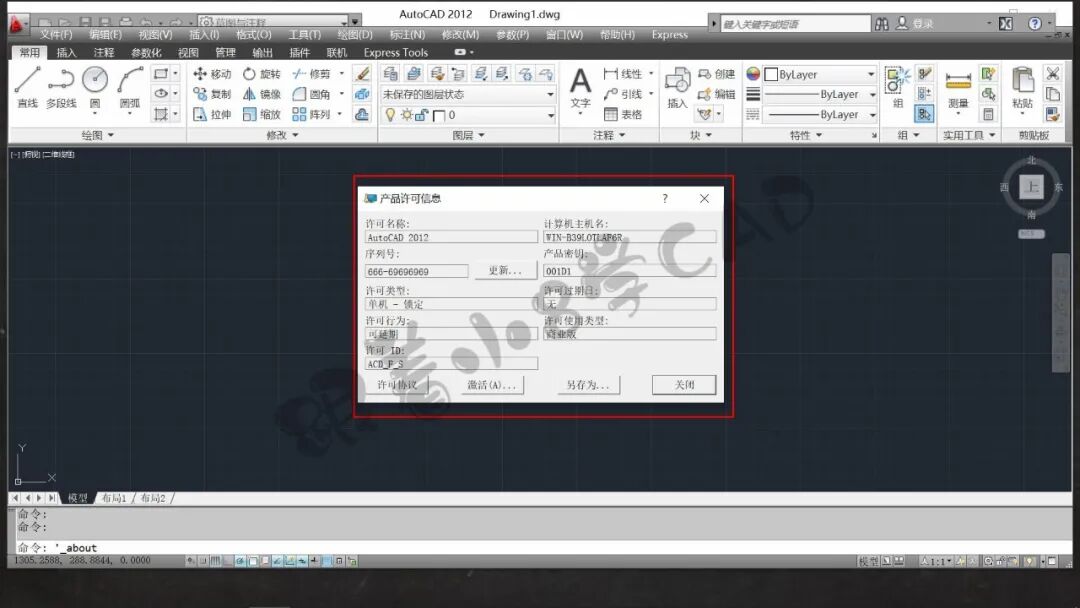The width and height of the screenshot is (1080, 608).
Task: Select the Circle (圆) tool
Action: 94,87
